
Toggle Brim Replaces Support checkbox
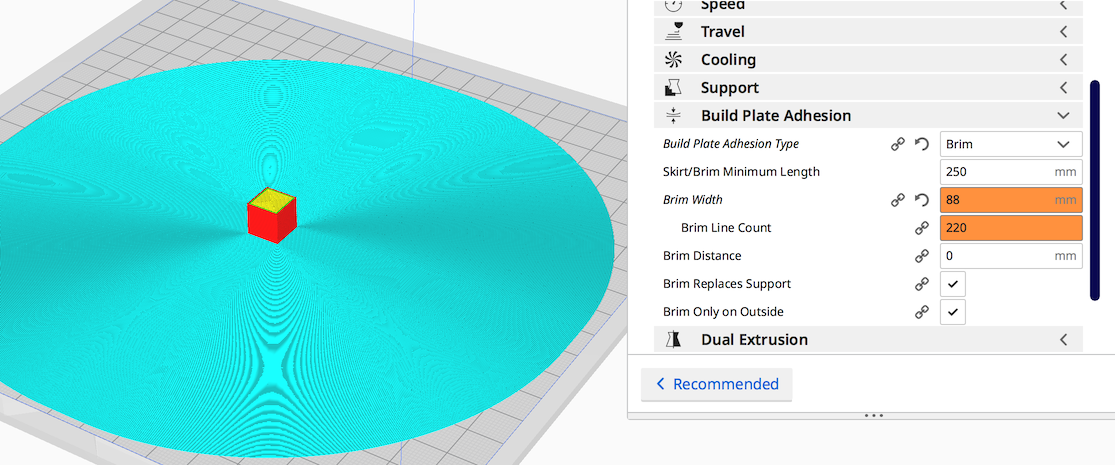point(953,284)
